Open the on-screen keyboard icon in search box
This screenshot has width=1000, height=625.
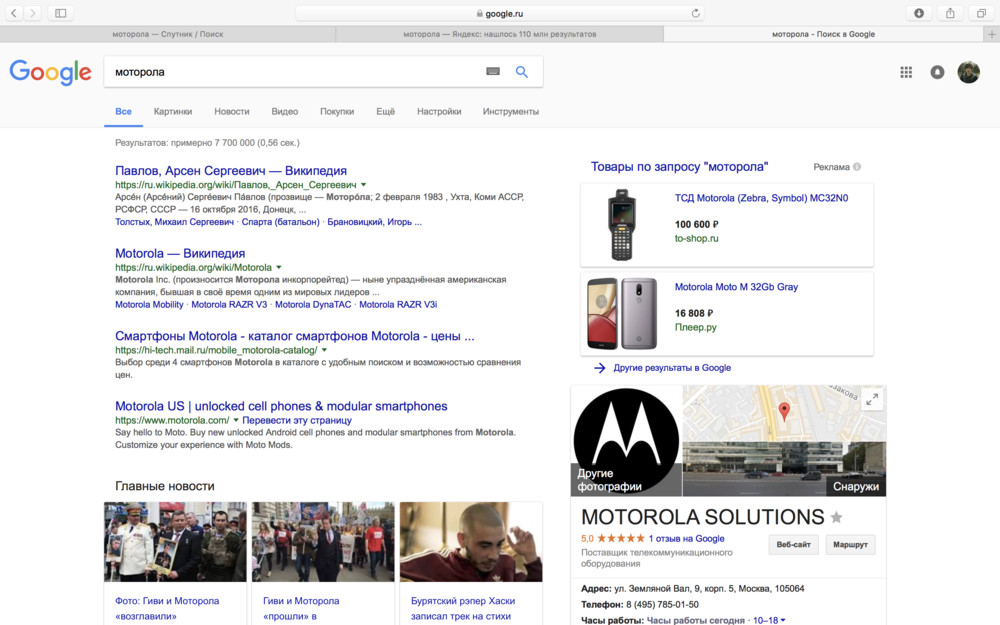493,71
